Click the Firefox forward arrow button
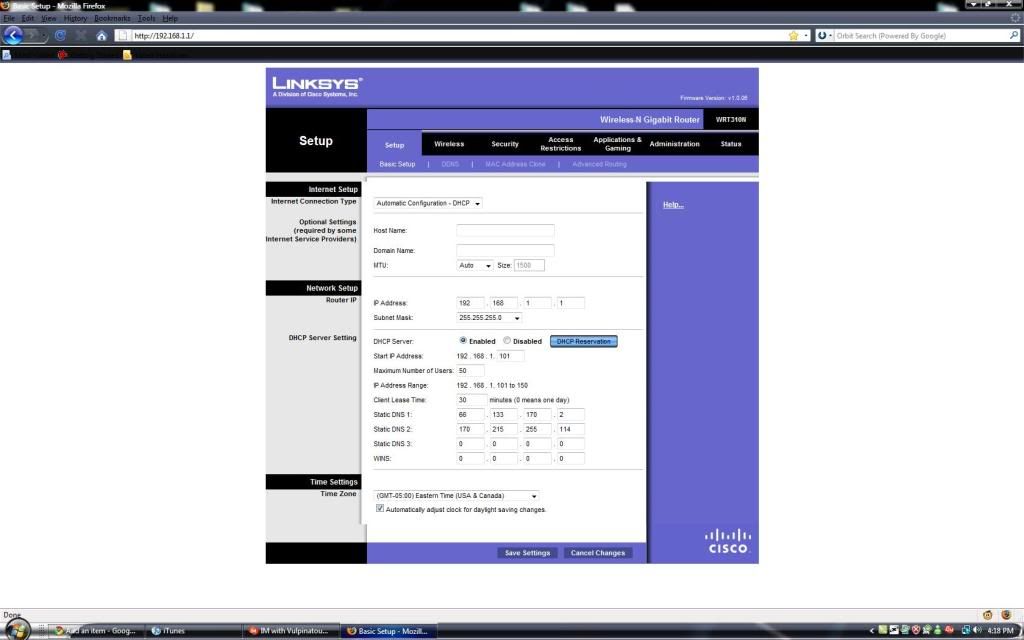This screenshot has width=1024, height=640. 32,35
